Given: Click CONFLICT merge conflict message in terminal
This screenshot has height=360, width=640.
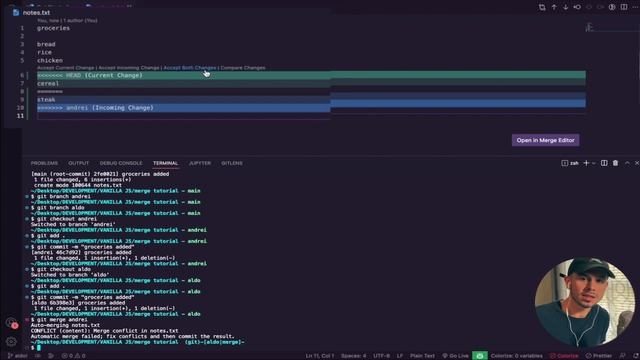Looking at the screenshot, I should pos(104,331).
